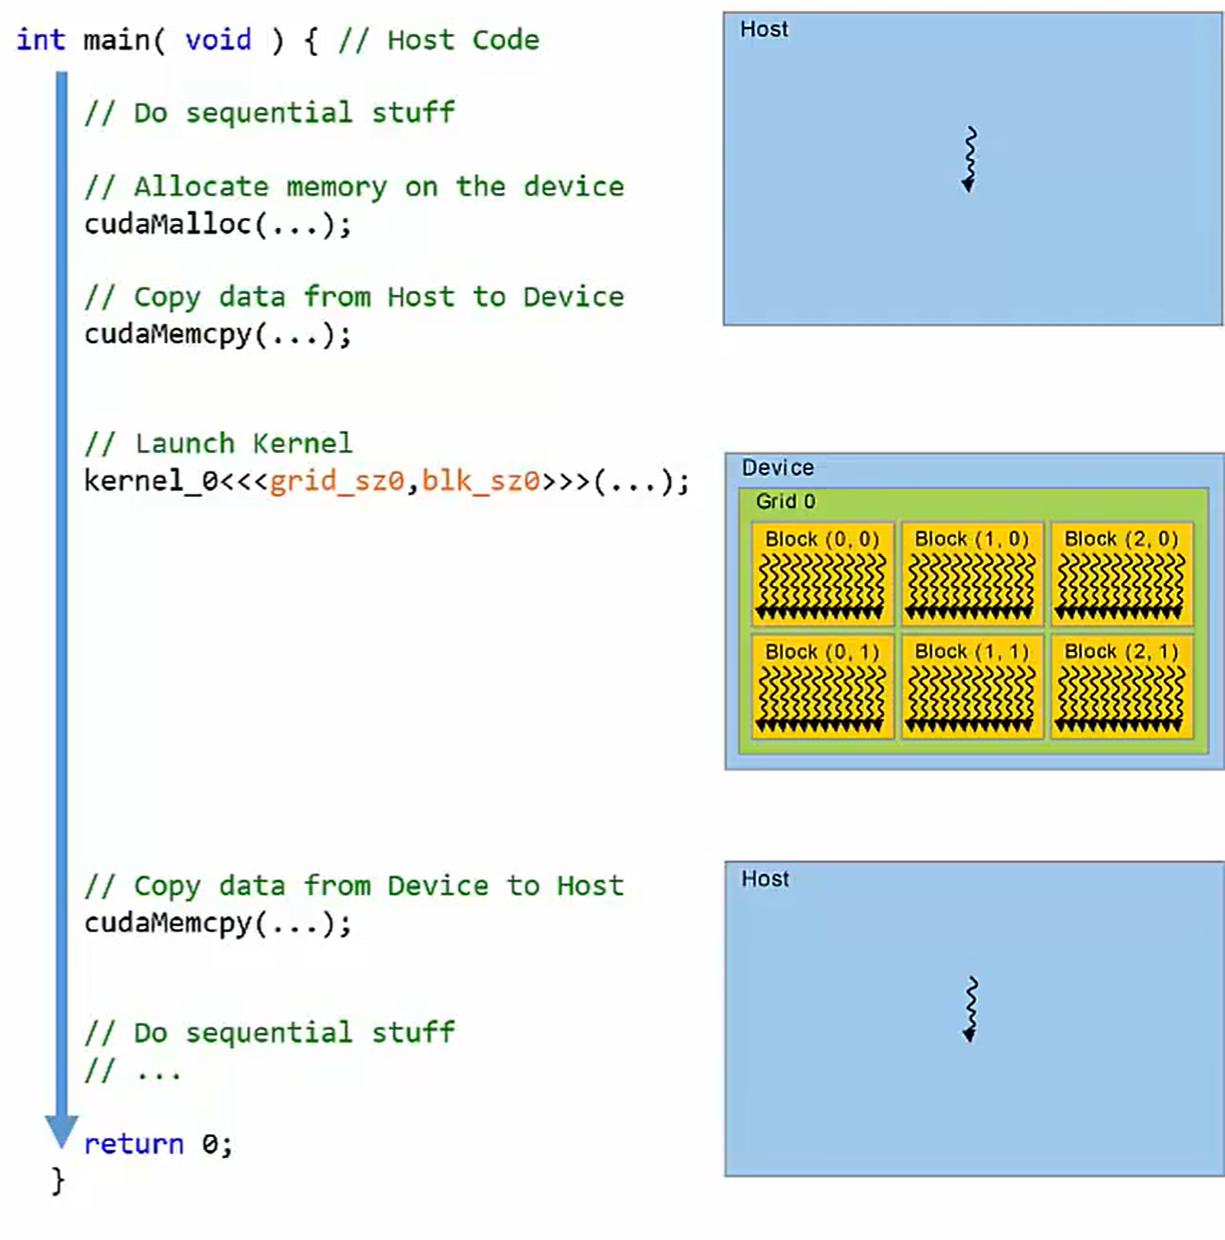The height and width of the screenshot is (1240, 1225).
Task: Click the wavy thread arrow in top Host box
Action: pos(968,159)
